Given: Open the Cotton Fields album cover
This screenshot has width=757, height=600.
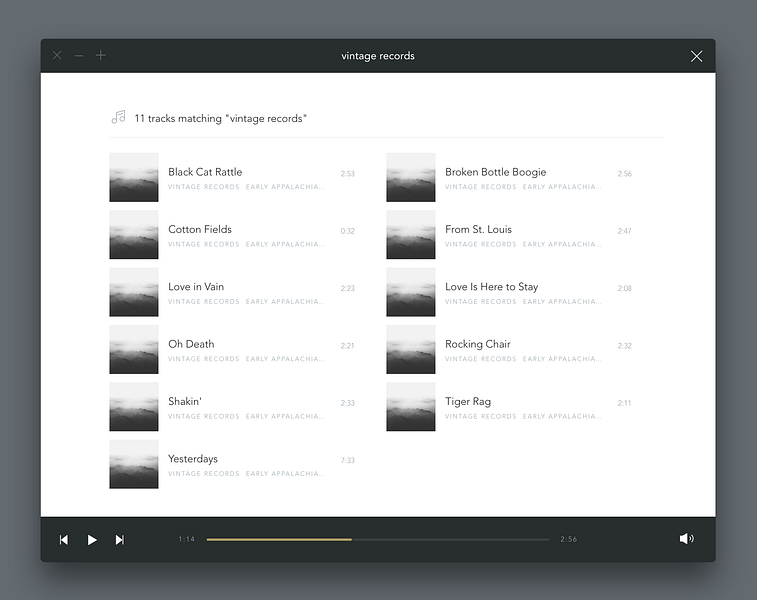Looking at the screenshot, I should (x=134, y=235).
